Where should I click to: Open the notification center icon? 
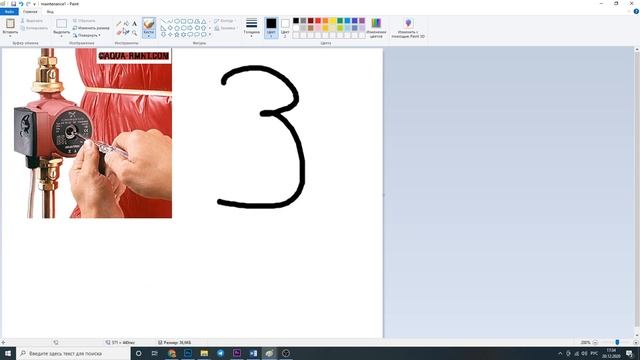pos(630,353)
